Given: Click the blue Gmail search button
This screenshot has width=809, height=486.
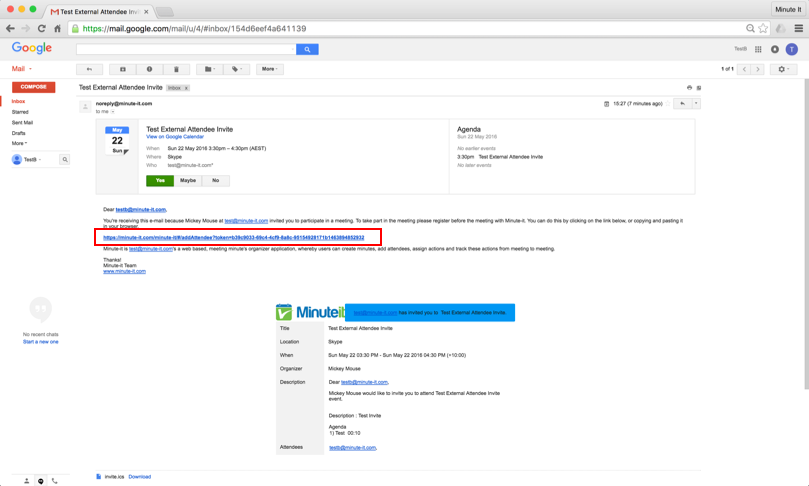Looking at the screenshot, I should [x=307, y=49].
